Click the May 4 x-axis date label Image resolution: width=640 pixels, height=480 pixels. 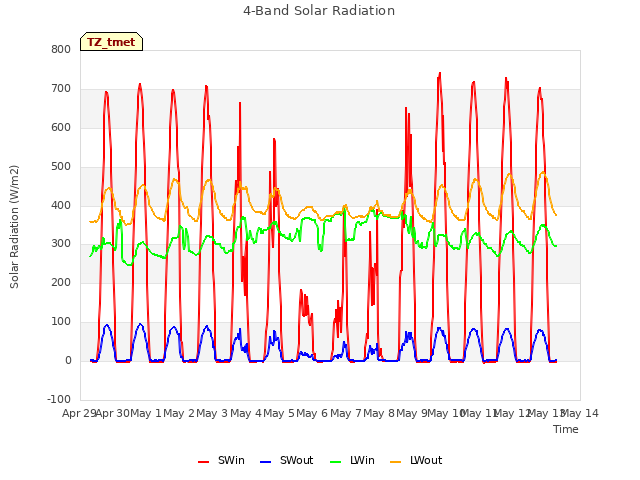[x=246, y=413]
